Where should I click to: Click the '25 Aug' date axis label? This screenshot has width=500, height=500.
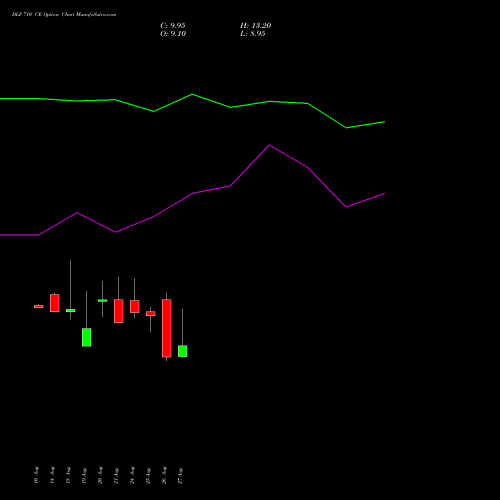(x=148, y=475)
